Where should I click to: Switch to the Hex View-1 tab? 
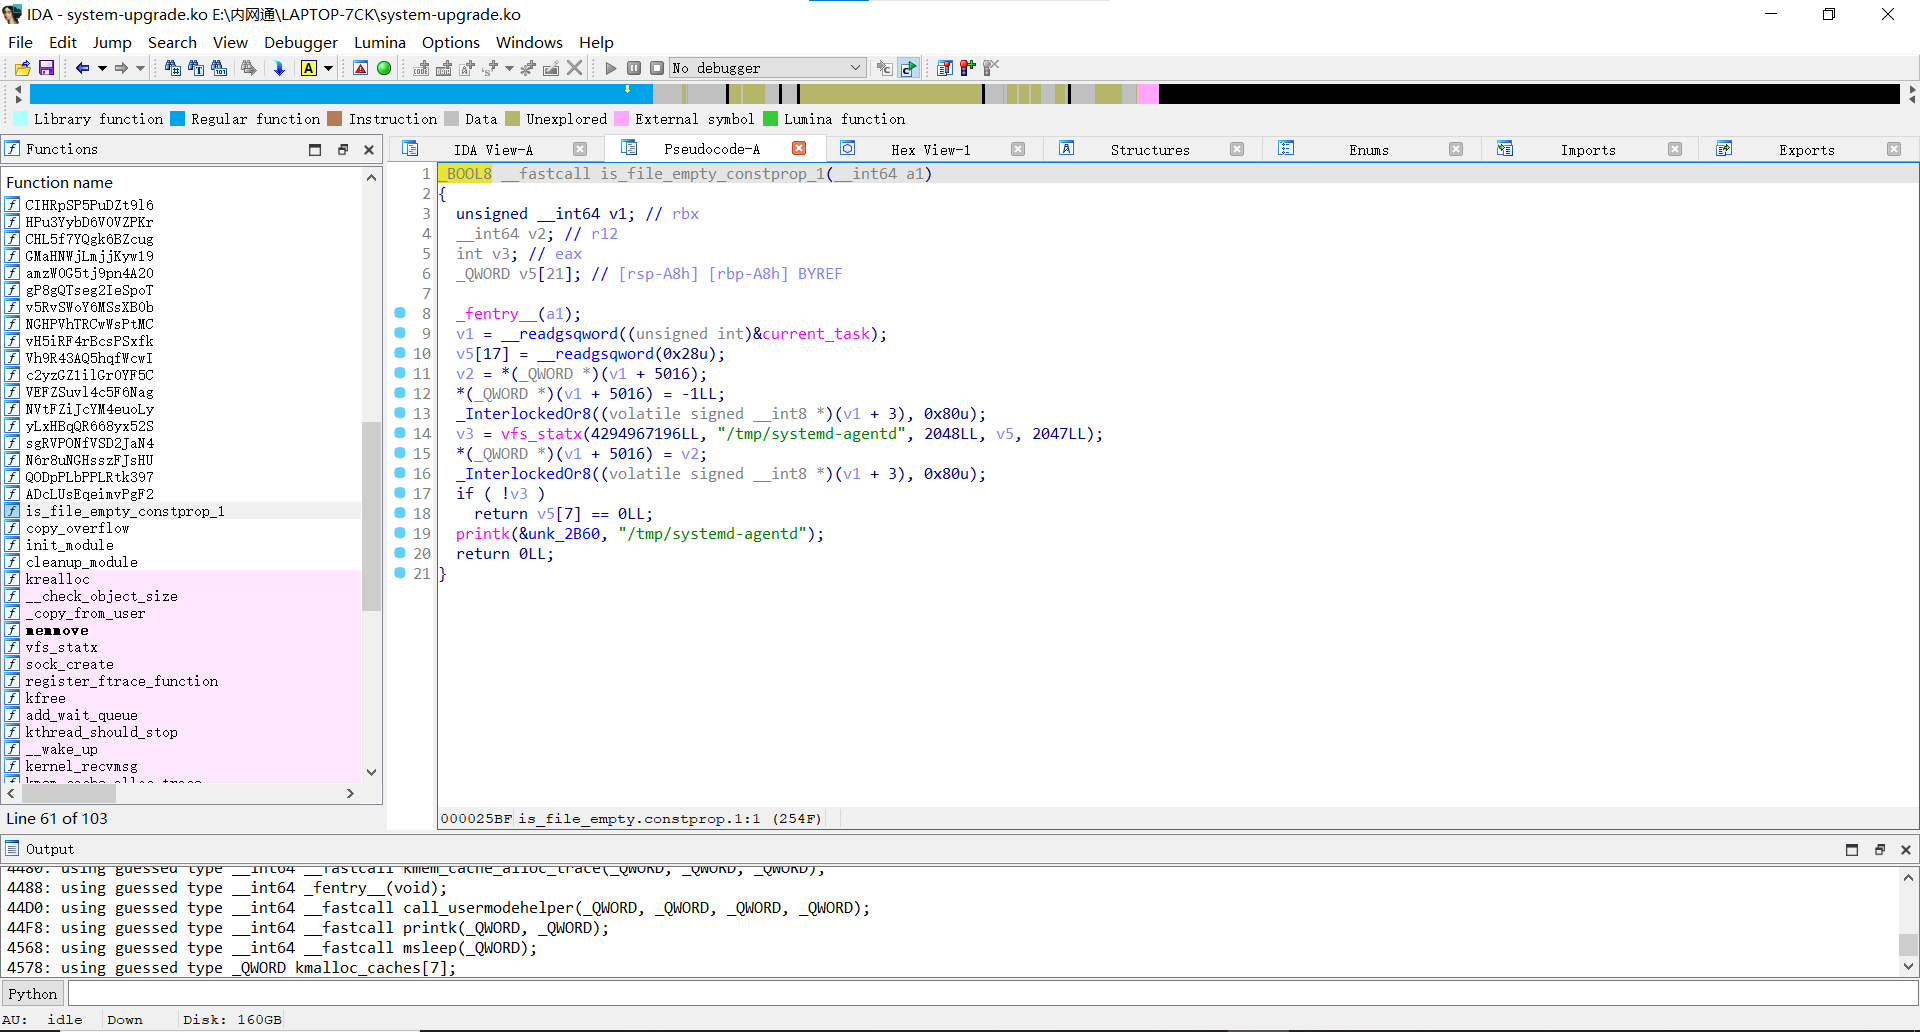point(931,150)
